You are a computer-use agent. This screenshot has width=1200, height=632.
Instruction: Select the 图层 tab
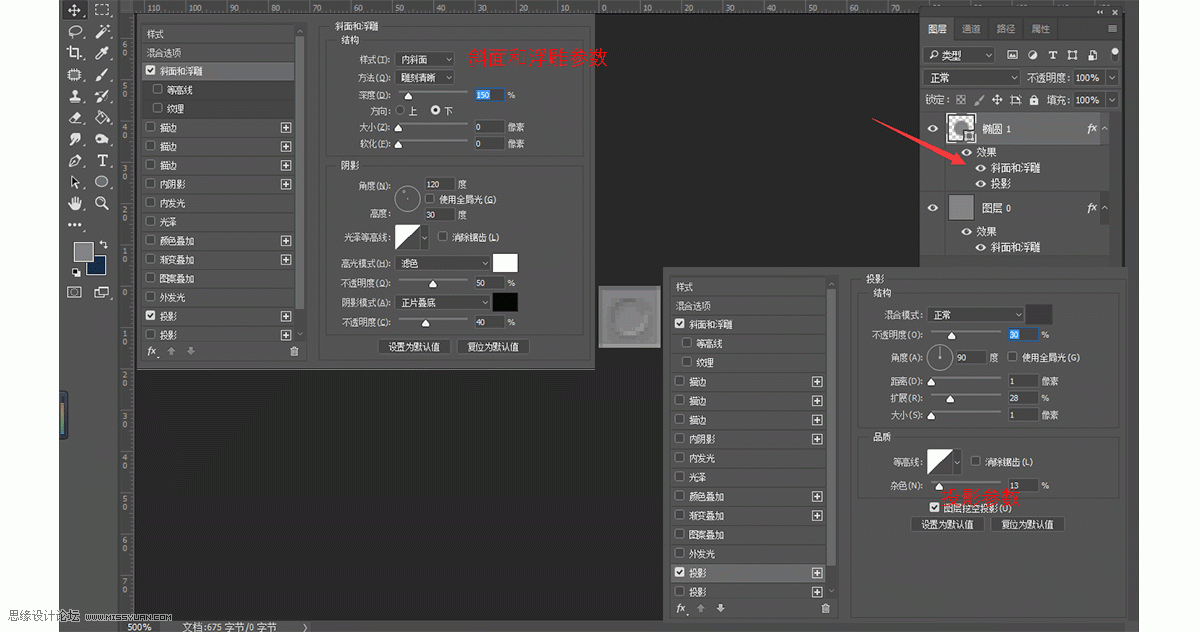coord(937,29)
